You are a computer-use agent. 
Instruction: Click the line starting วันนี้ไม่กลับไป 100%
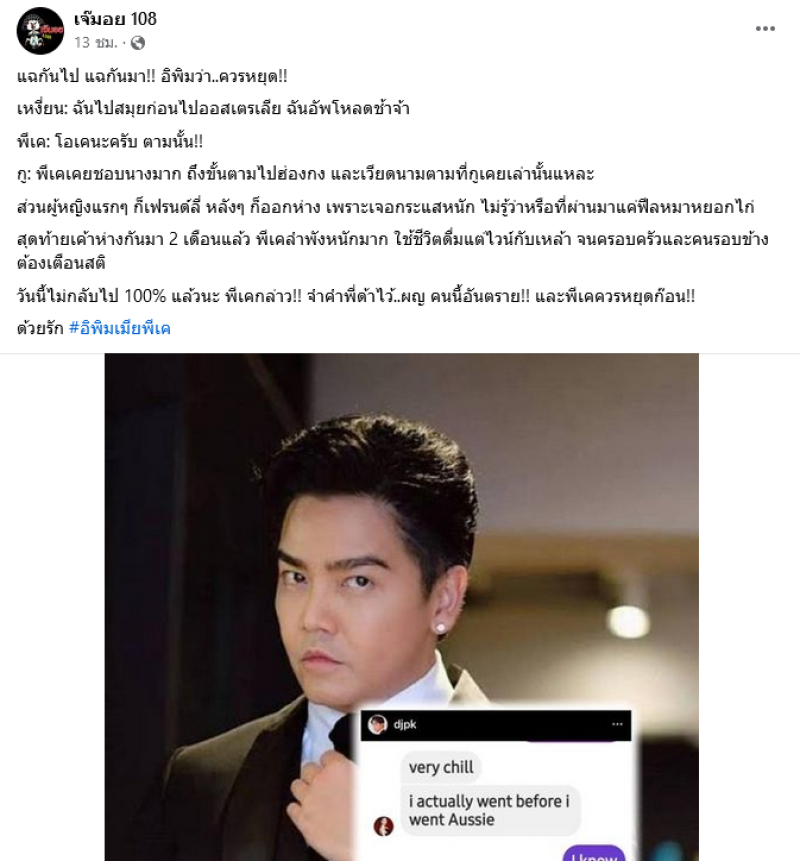point(356,296)
